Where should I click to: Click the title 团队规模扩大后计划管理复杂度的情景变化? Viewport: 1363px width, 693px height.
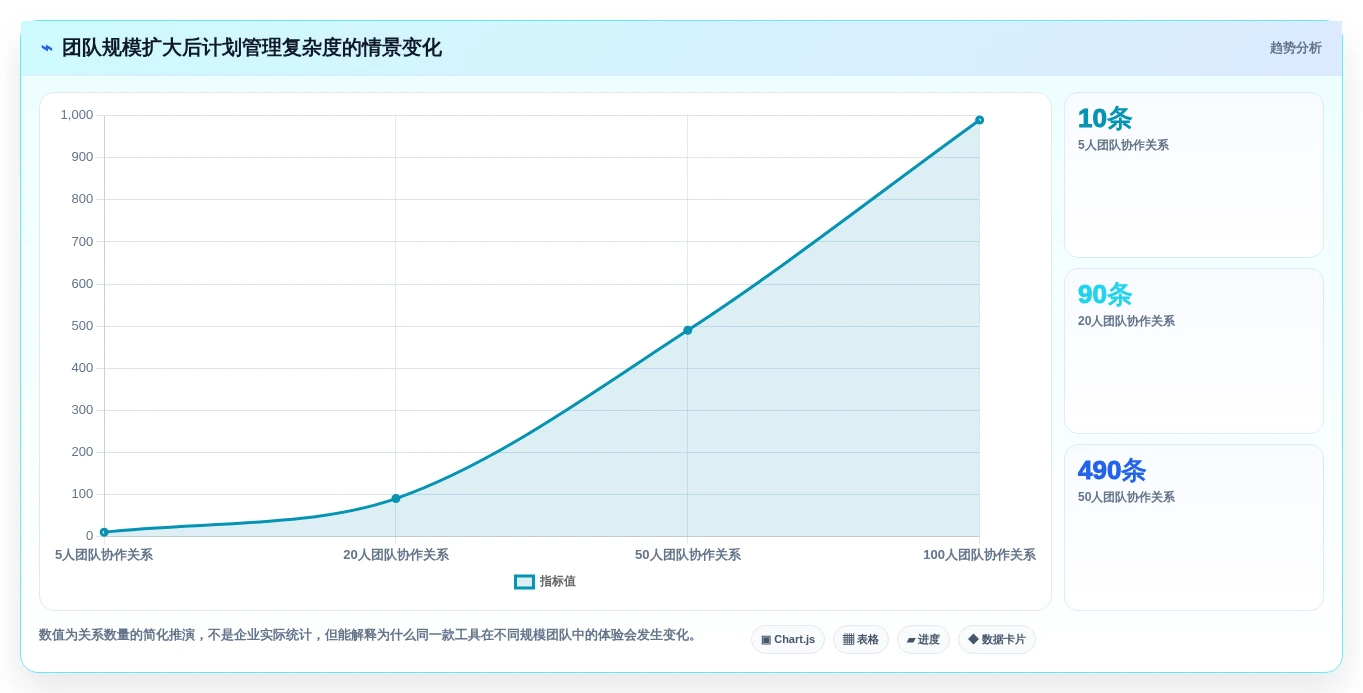coord(252,48)
